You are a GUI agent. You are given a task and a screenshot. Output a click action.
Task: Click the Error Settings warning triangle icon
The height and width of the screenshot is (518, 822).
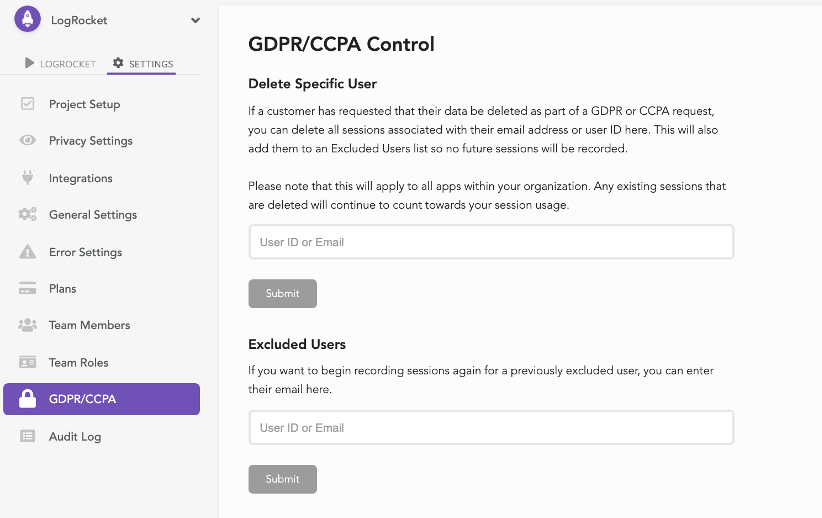(28, 252)
